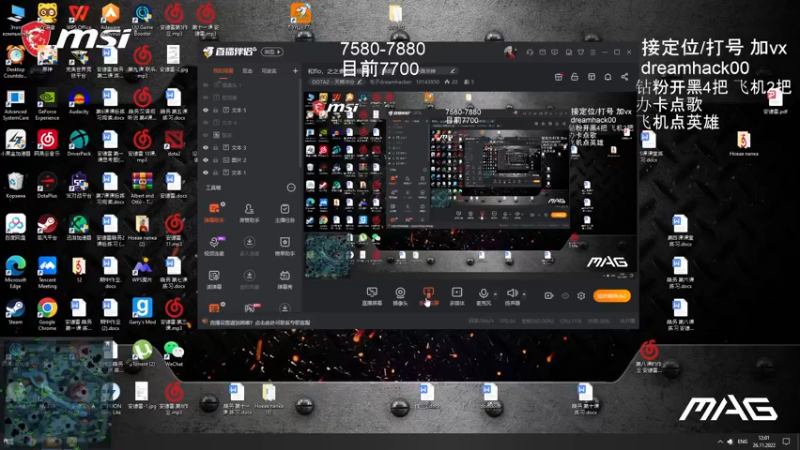The height and width of the screenshot is (450, 800).
Task: Open the hamburger menu in title bar
Action: 592,52
